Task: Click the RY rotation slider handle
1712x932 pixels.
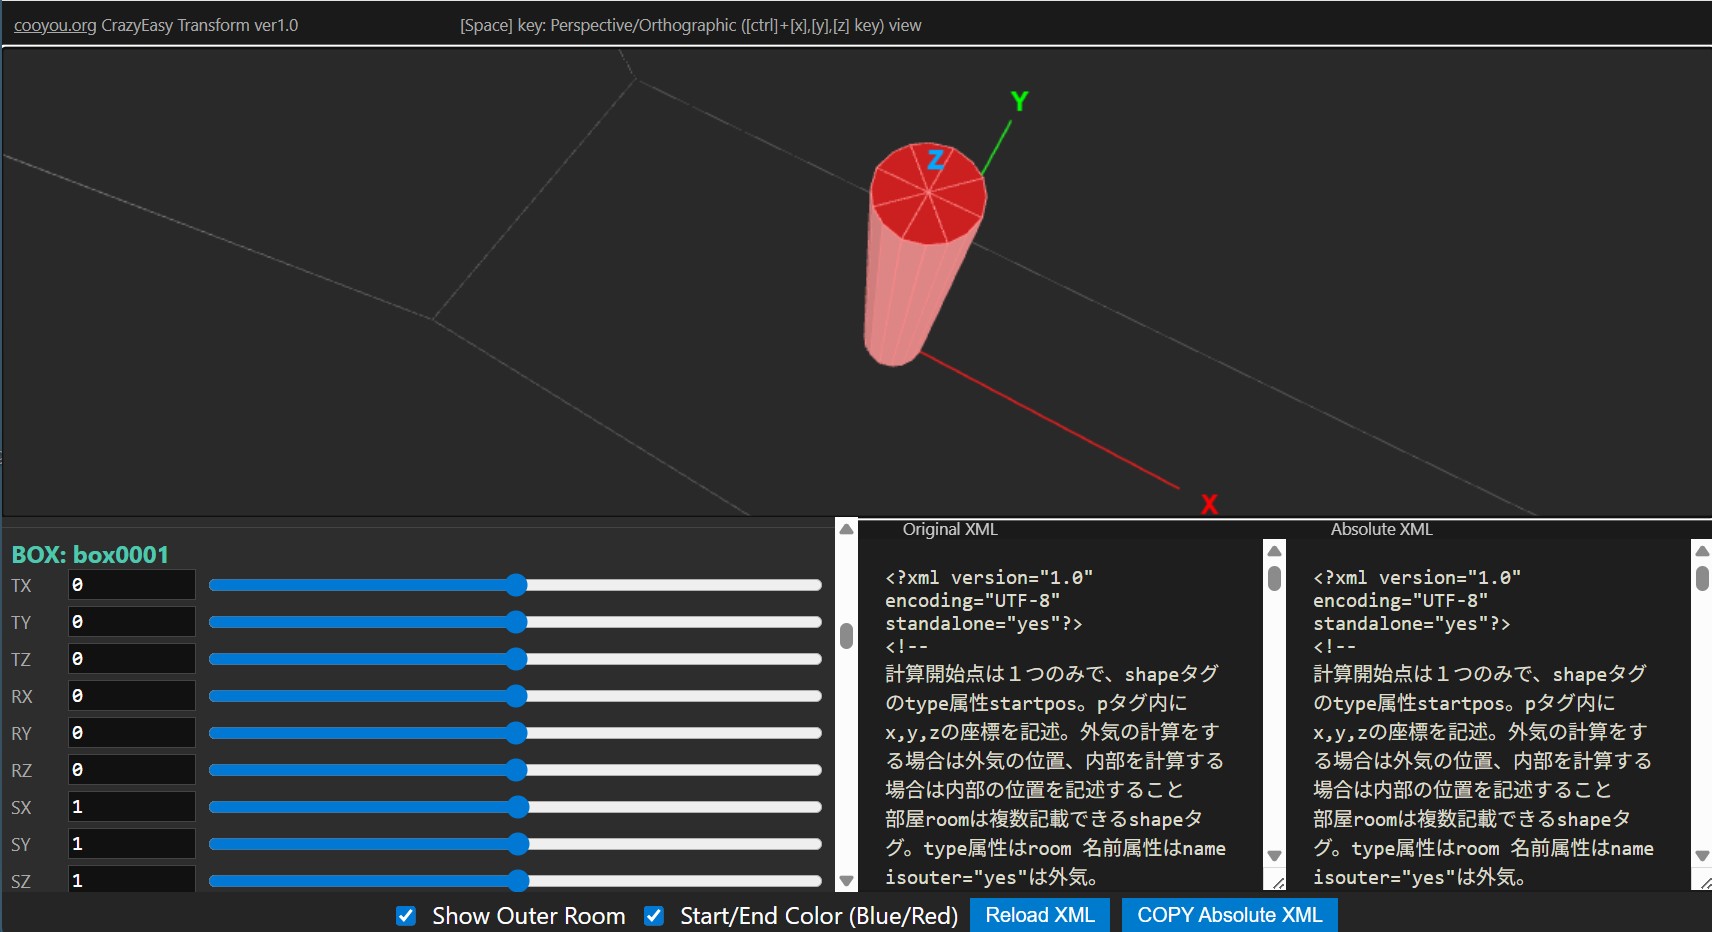Action: point(516,733)
